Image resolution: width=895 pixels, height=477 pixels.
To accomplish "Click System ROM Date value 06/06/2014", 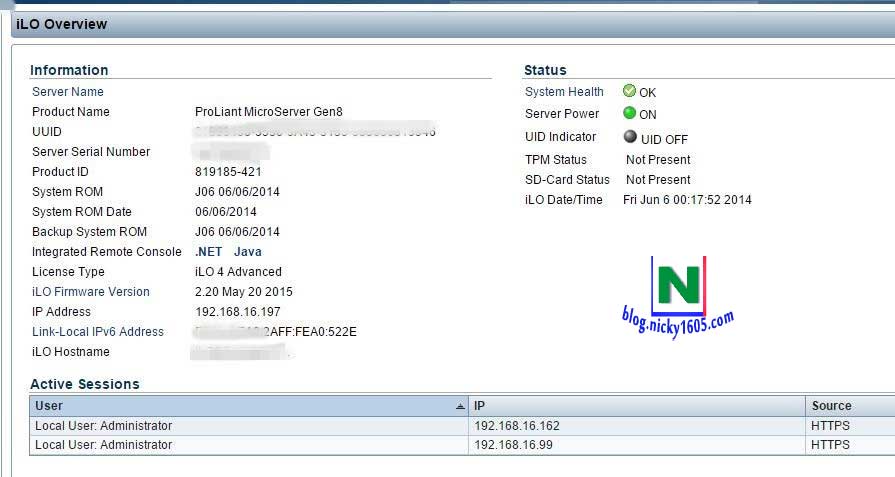I will pos(225,212).
